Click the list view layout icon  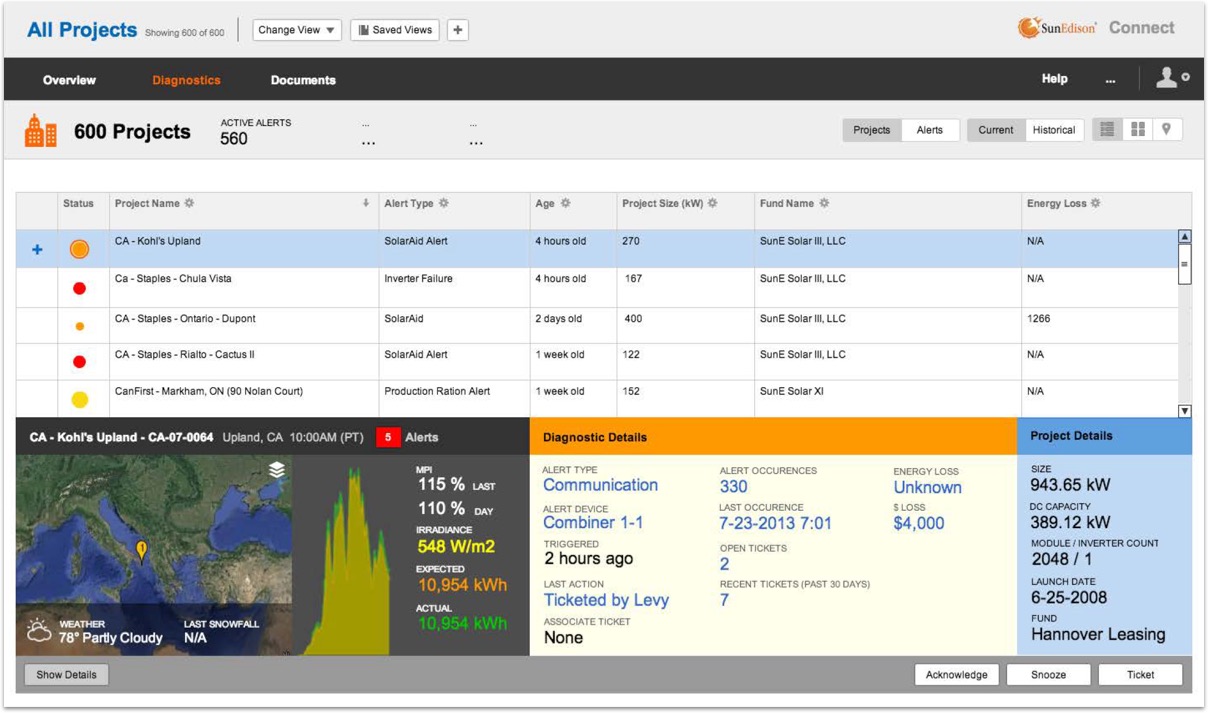[x=1107, y=130]
